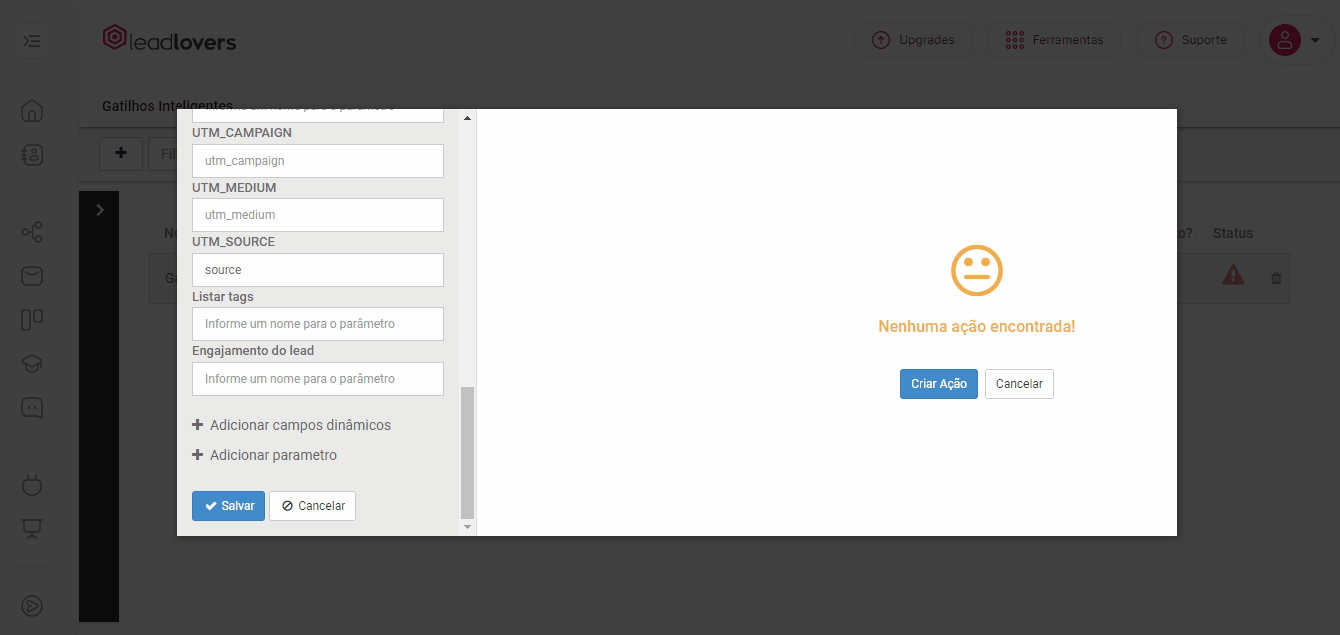Open the graduation cap courses icon

(32, 364)
